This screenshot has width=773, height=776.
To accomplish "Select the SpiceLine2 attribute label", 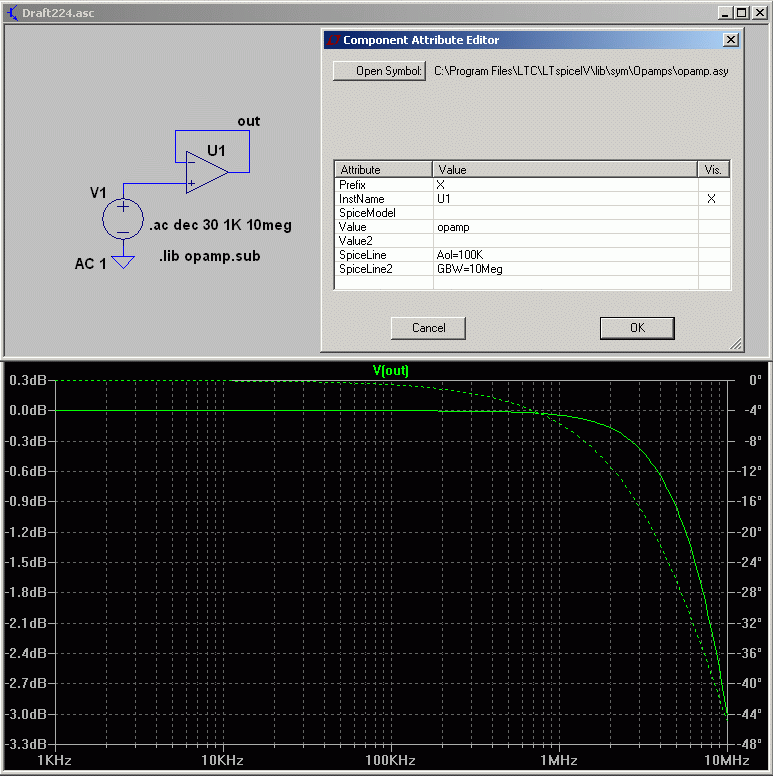I will coord(366,269).
